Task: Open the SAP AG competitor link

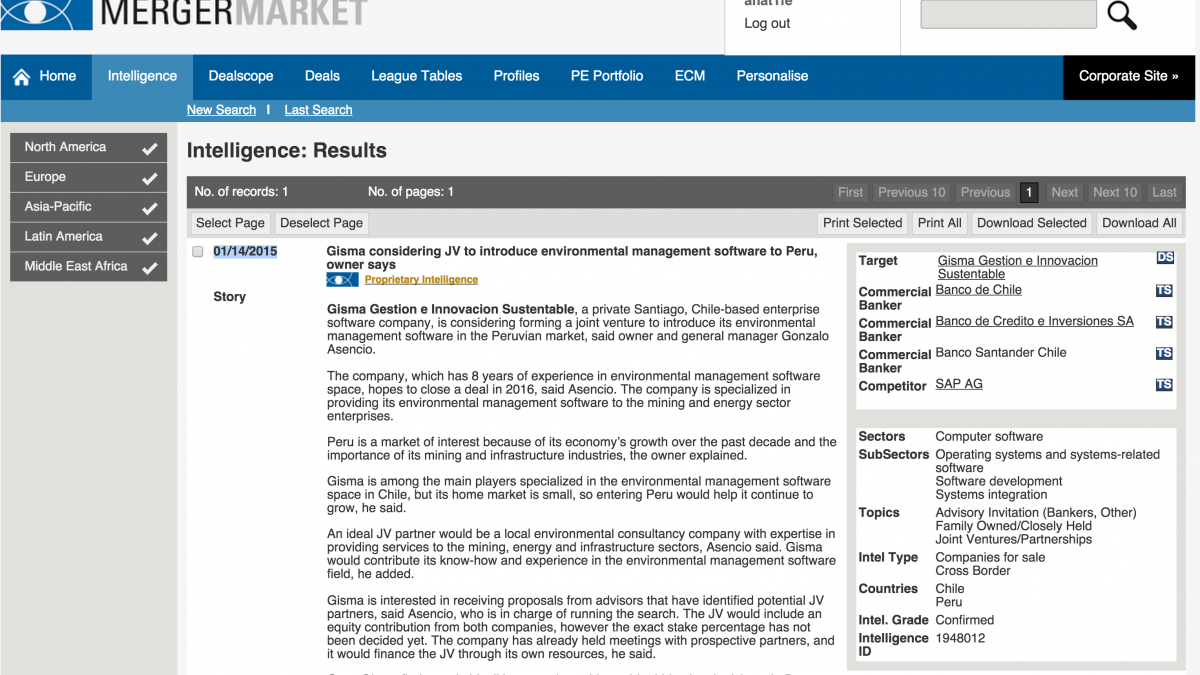Action: tap(959, 384)
